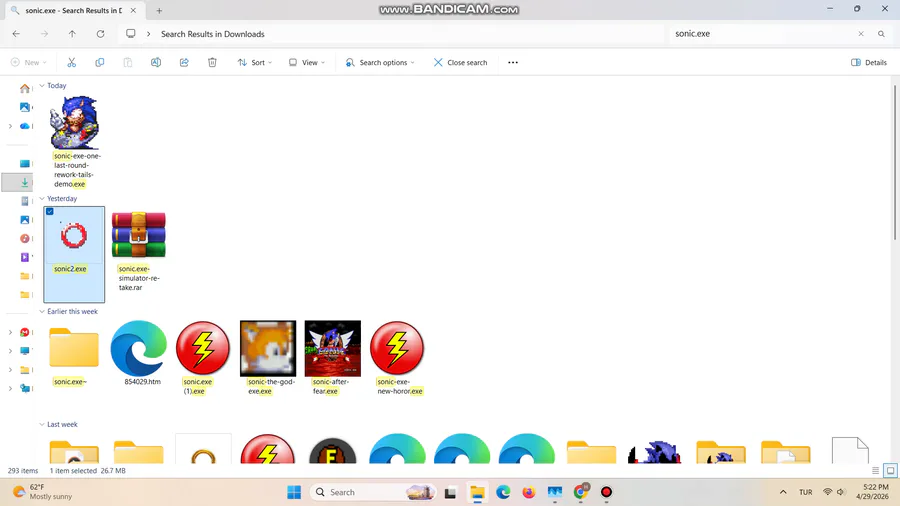The width and height of the screenshot is (900, 506).
Task: Click the Share icon in toolbar
Action: point(184,63)
